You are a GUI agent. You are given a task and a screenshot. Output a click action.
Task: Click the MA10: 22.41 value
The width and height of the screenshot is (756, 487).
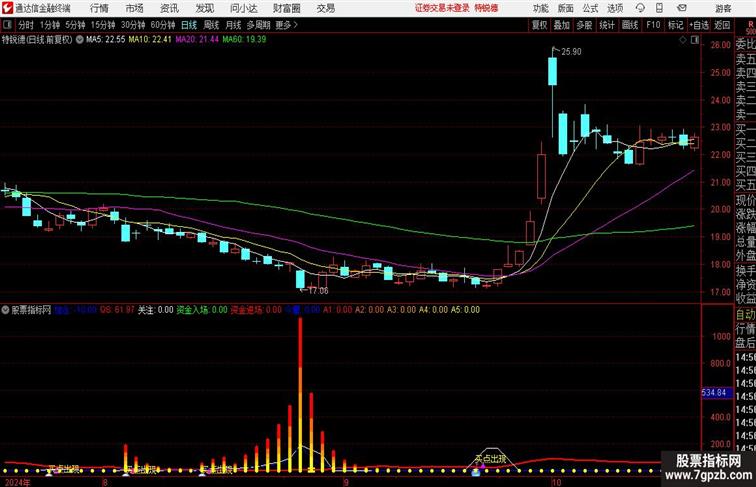[150, 40]
